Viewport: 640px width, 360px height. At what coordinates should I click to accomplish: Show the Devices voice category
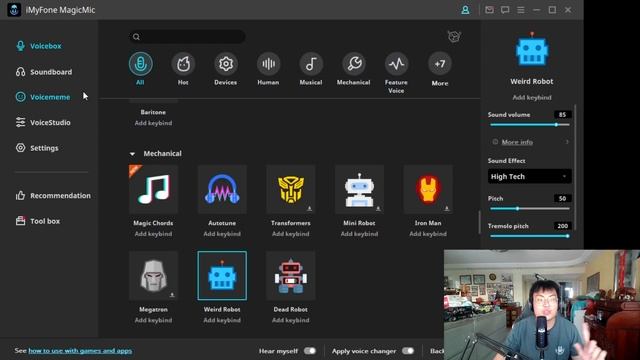click(226, 64)
